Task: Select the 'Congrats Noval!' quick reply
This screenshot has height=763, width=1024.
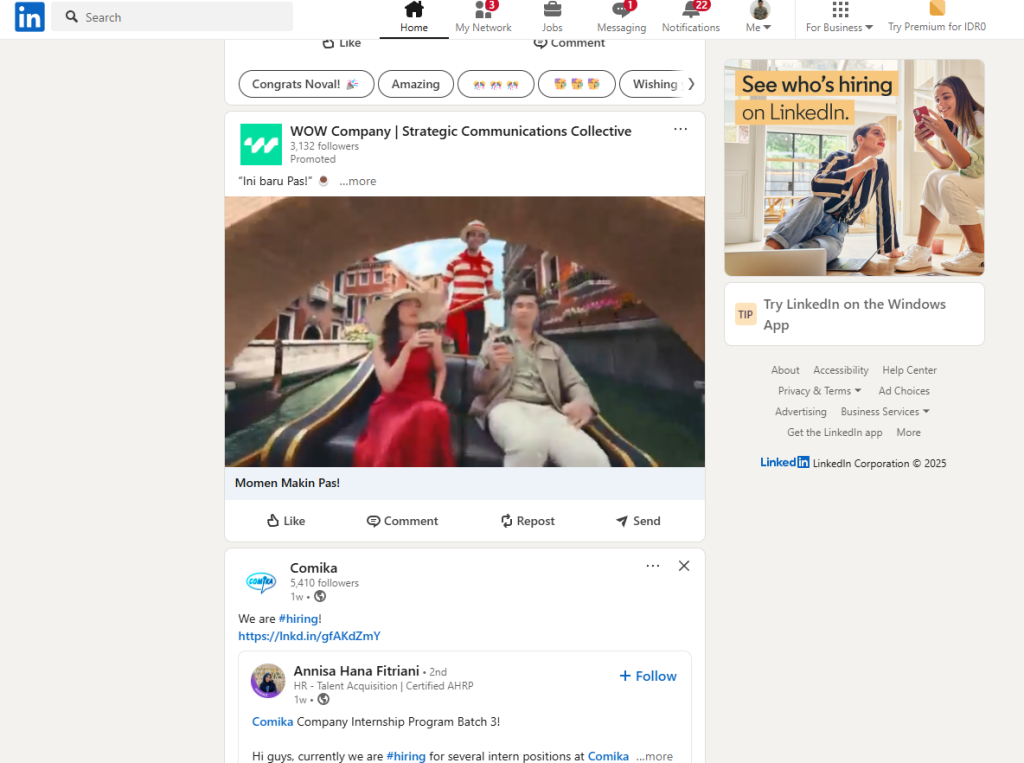Action: point(306,84)
